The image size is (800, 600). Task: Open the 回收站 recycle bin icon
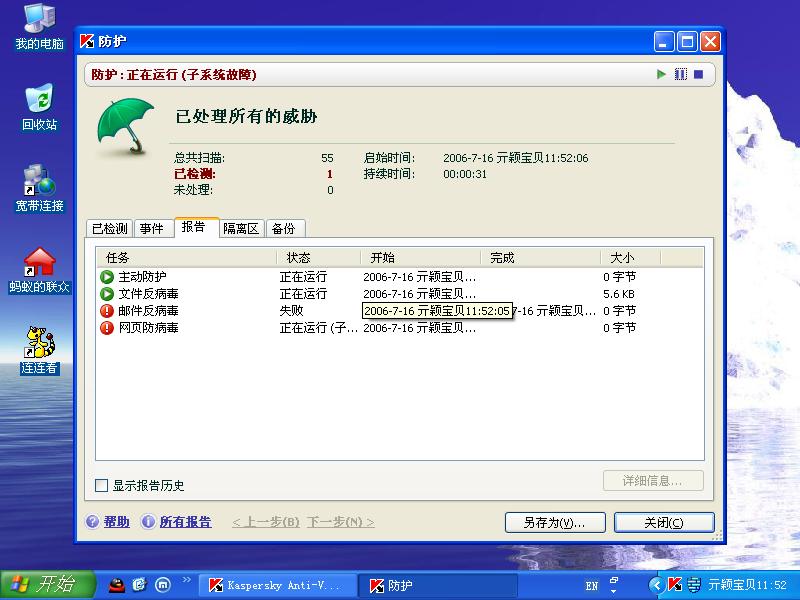39,108
